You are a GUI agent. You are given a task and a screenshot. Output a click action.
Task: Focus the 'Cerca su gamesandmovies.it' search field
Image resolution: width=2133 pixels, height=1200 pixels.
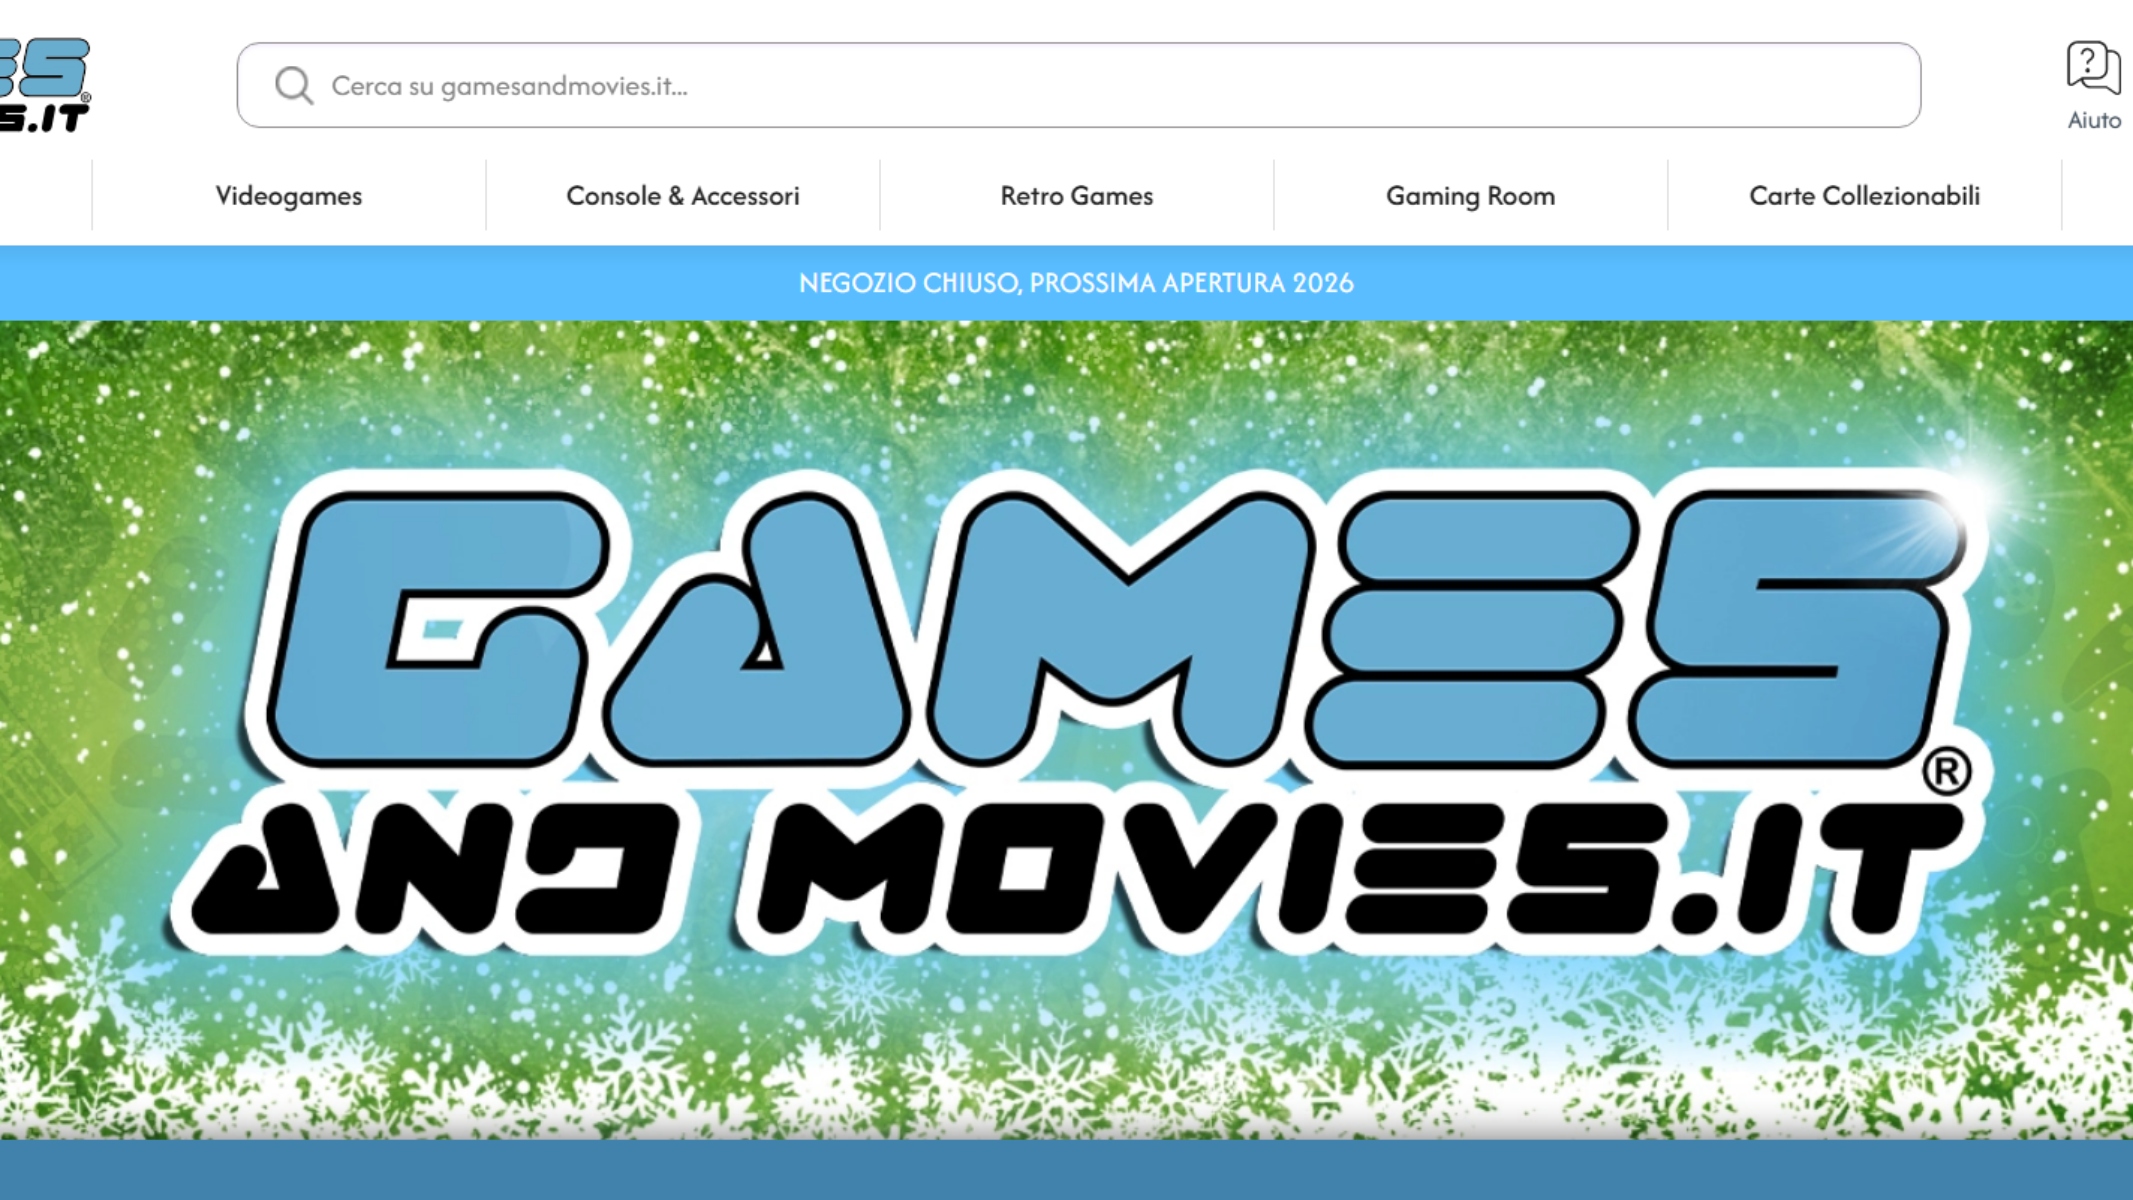[x=1078, y=85]
